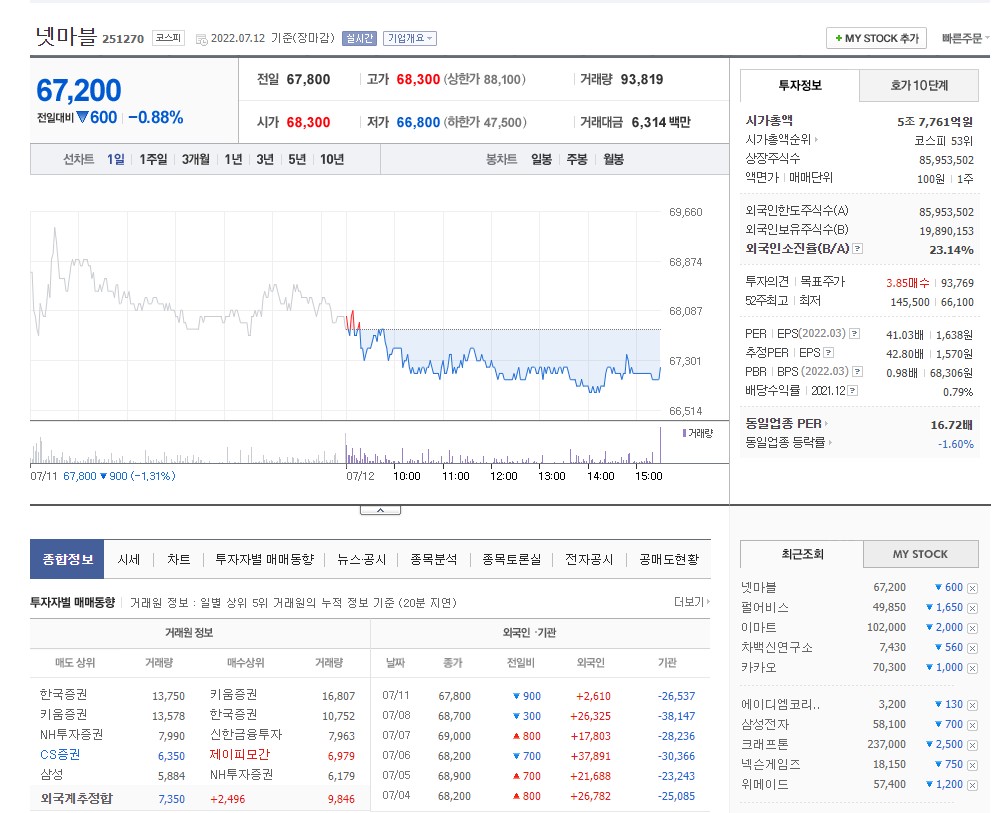Screen dimensions: 1007x813
Task: Select the 1년 line chart period
Action: coord(233,159)
